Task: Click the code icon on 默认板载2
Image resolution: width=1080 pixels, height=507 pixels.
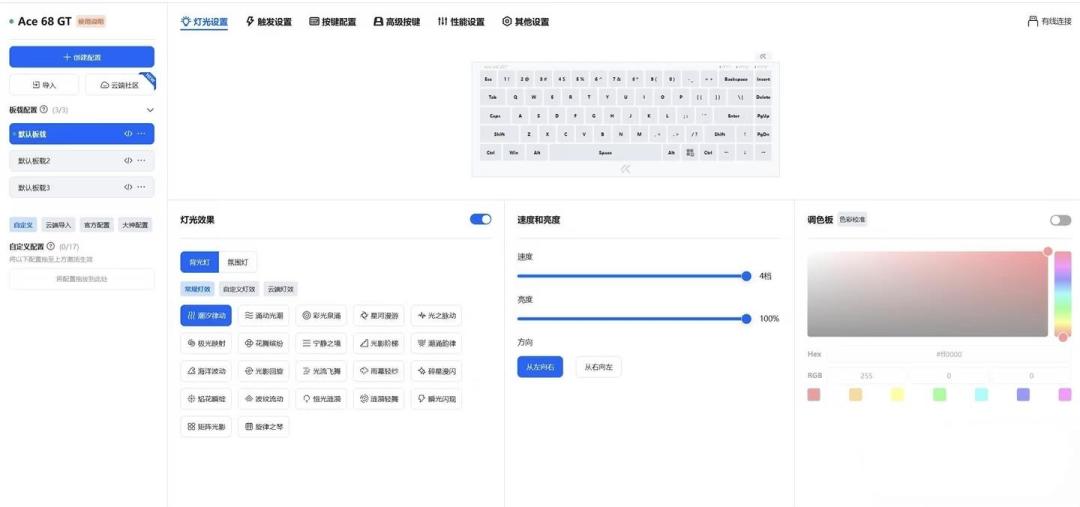Action: point(128,161)
